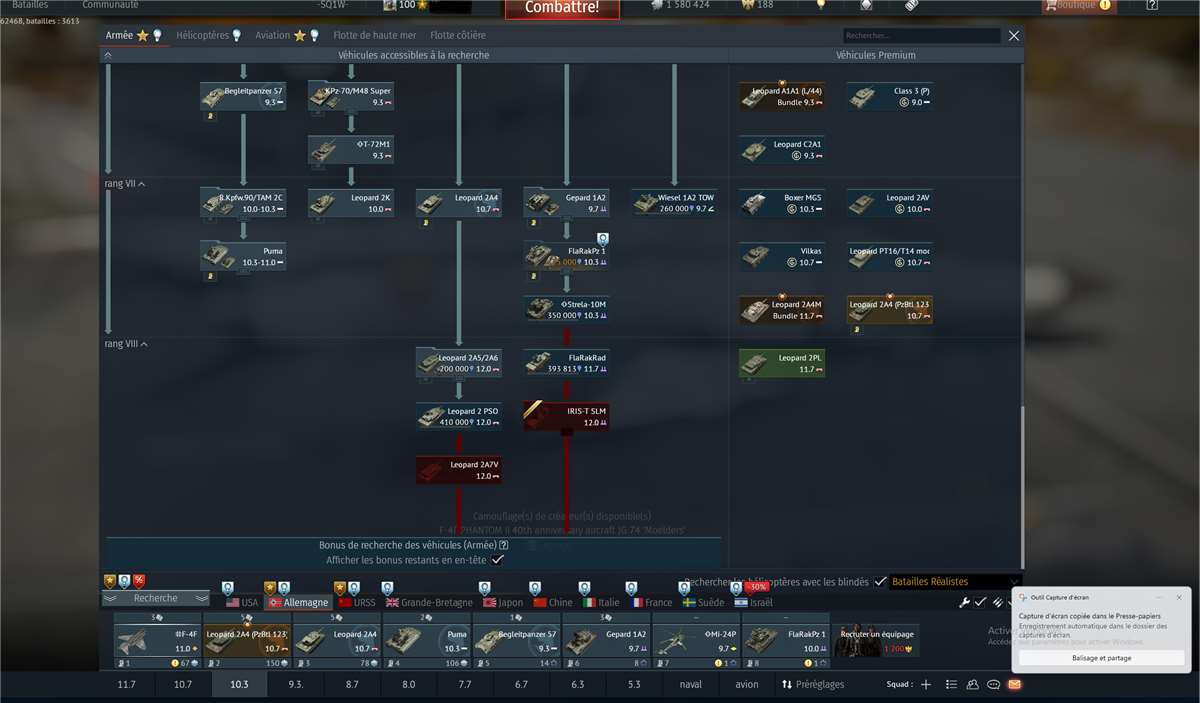Collapse the rang VII section
The width and height of the screenshot is (1200, 703).
point(141,184)
